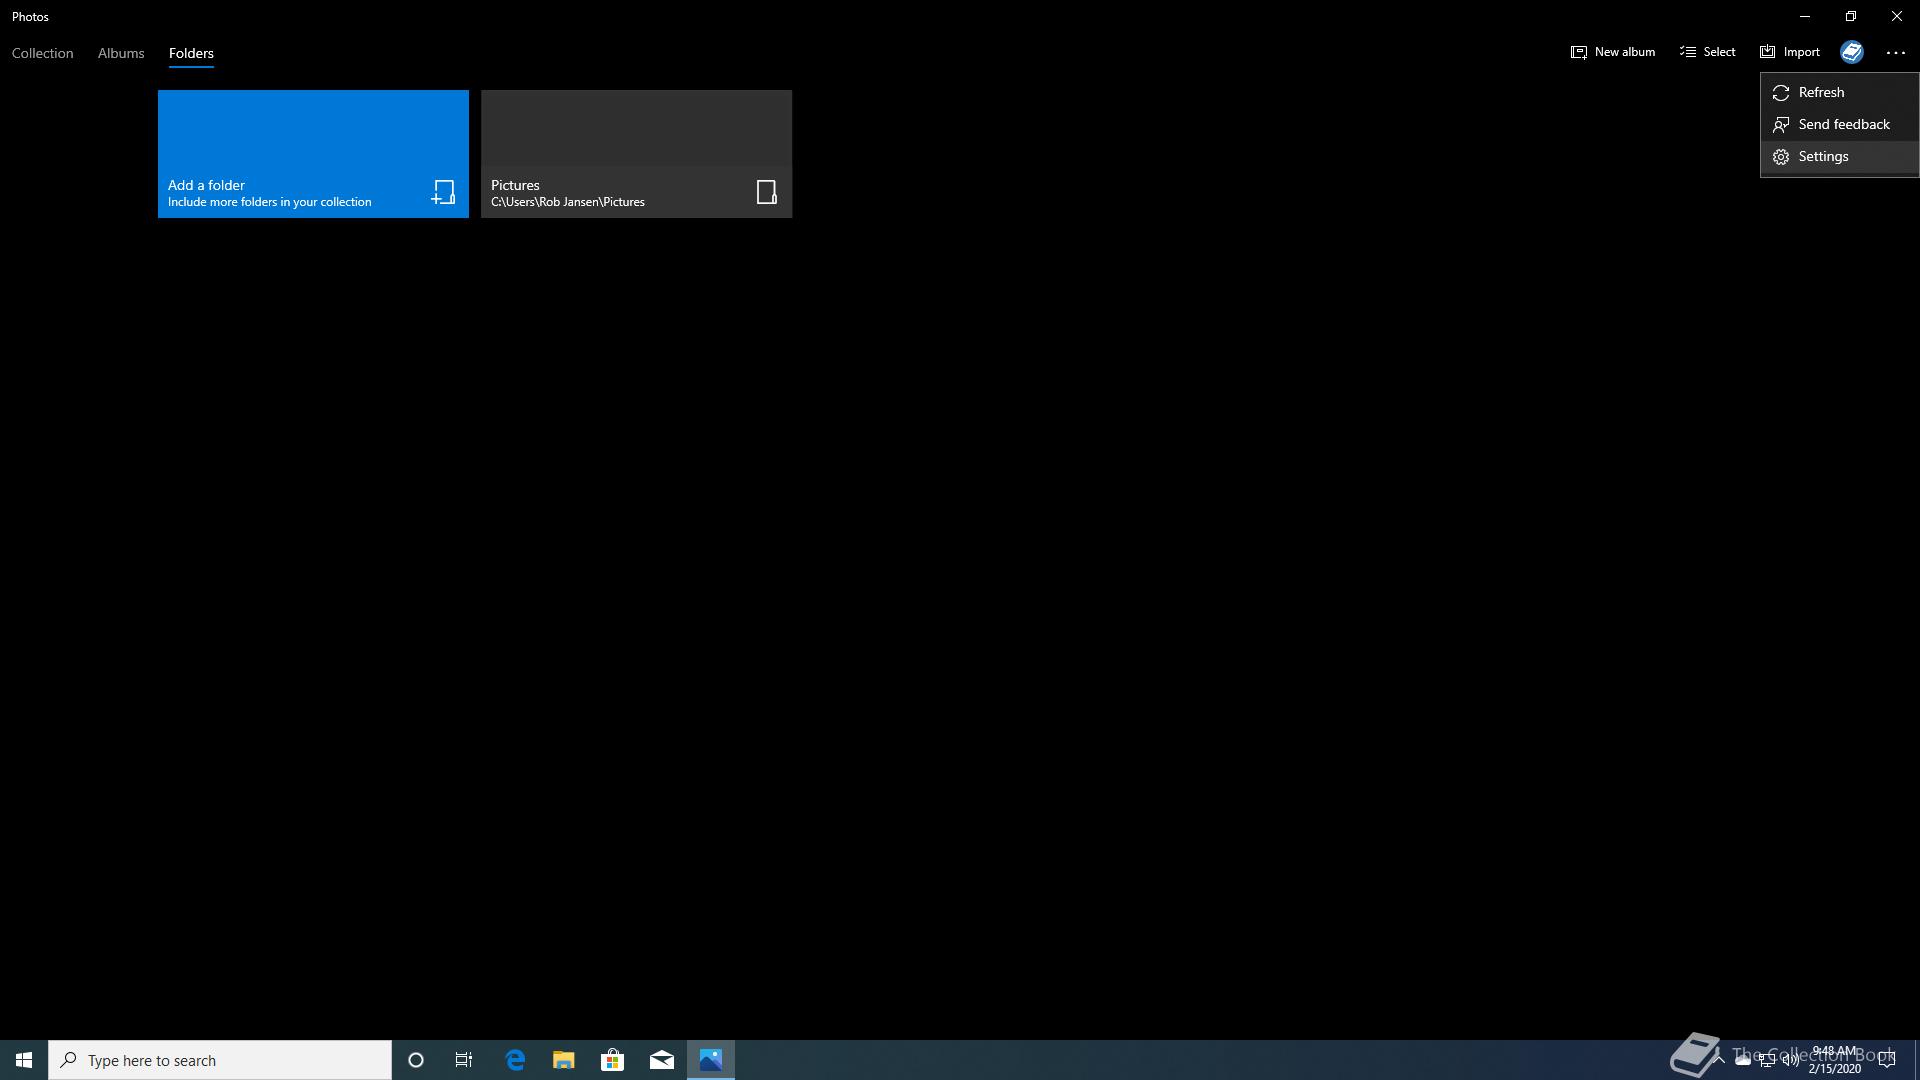Switch to the Albums tab
This screenshot has width=1920, height=1080.
click(121, 53)
